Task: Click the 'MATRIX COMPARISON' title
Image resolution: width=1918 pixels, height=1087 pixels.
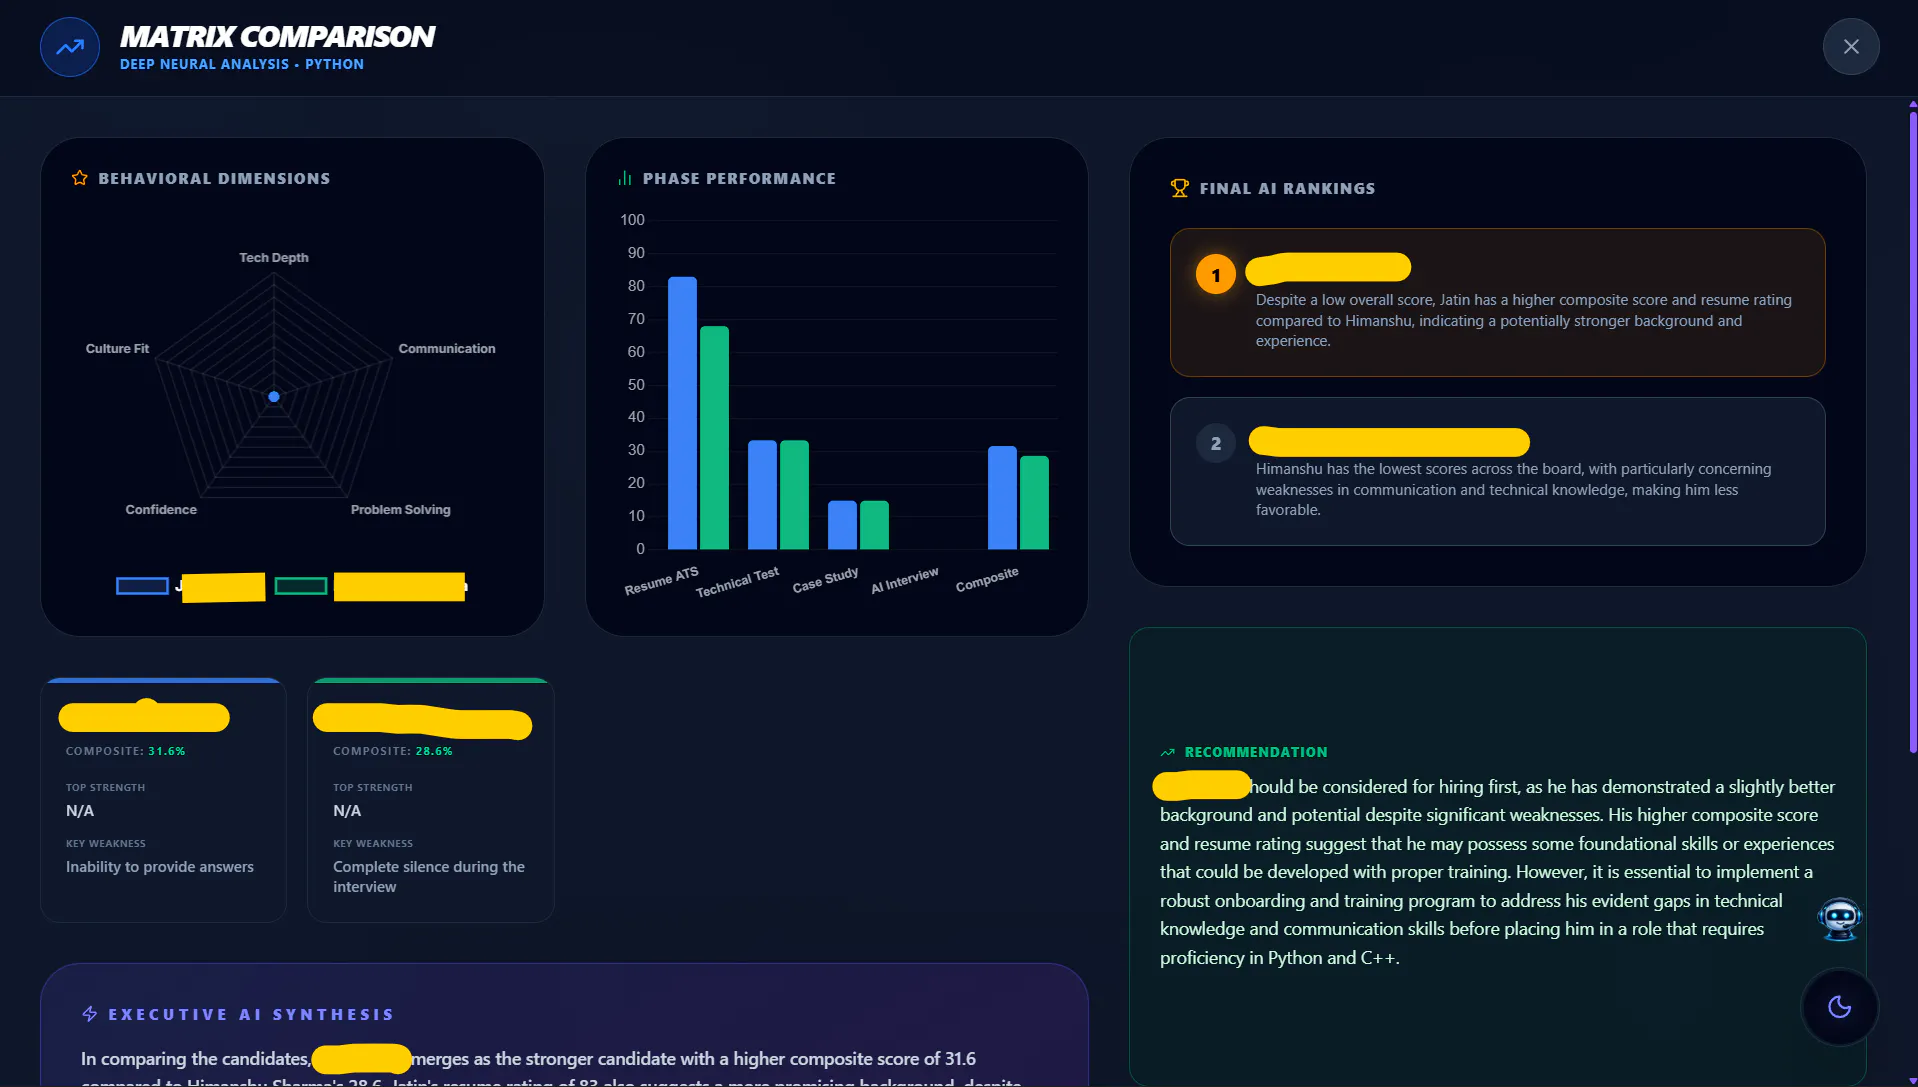Action: point(277,37)
